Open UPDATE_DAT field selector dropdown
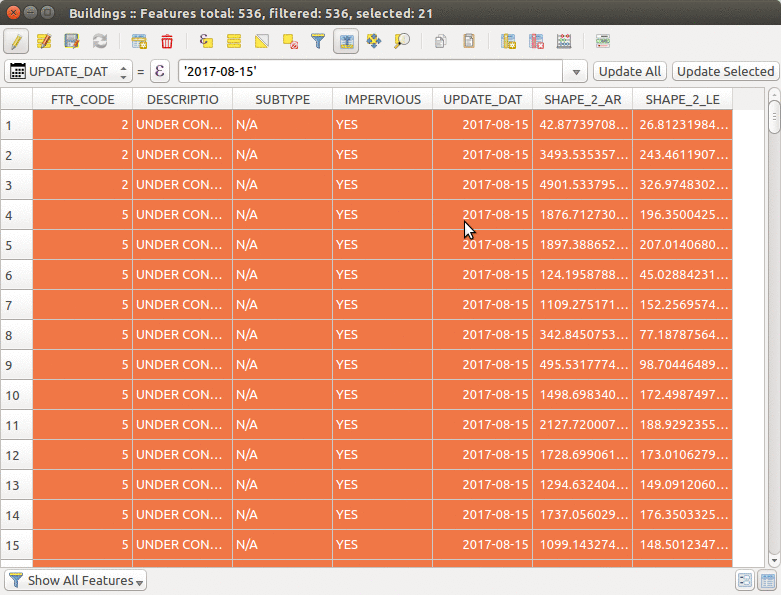Image resolution: width=781 pixels, height=595 pixels. point(68,72)
